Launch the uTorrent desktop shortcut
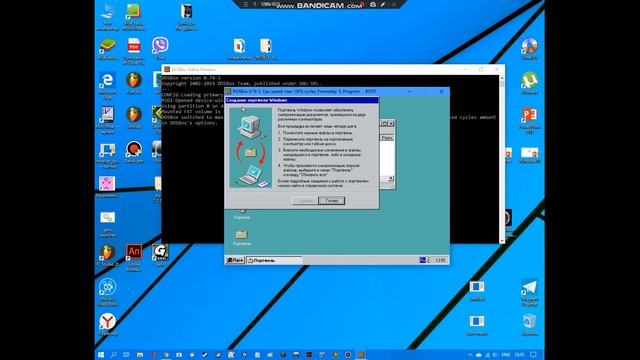Image resolution: width=640 pixels, height=360 pixels. coord(529,83)
